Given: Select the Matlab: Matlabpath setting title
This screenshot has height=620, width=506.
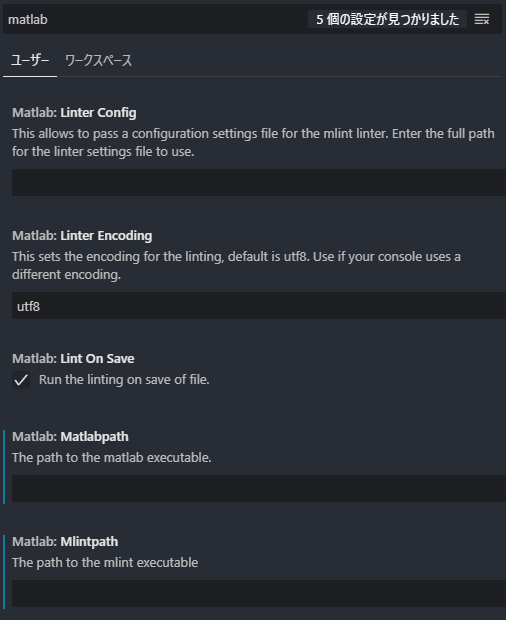Looking at the screenshot, I should [x=70, y=437].
